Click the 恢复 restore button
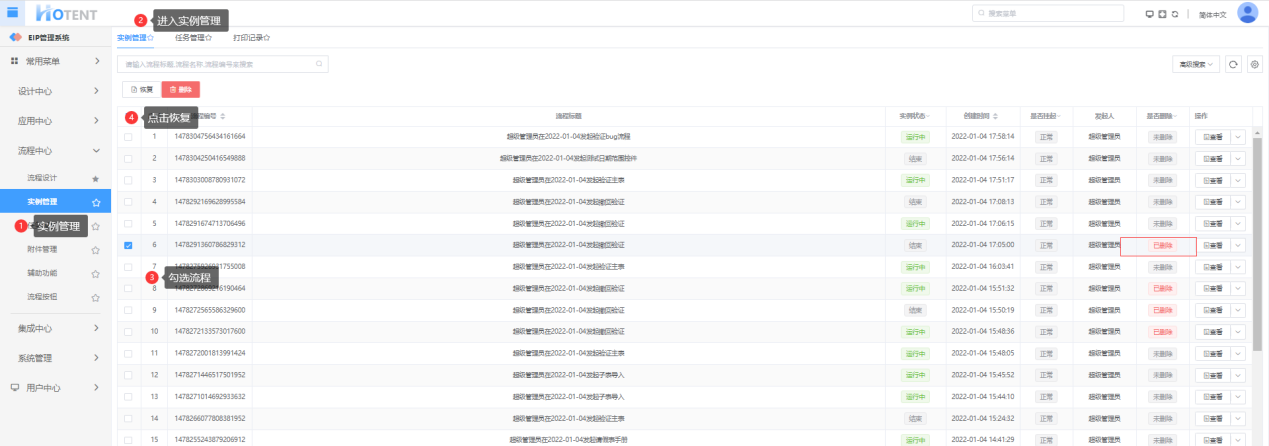 140,89
